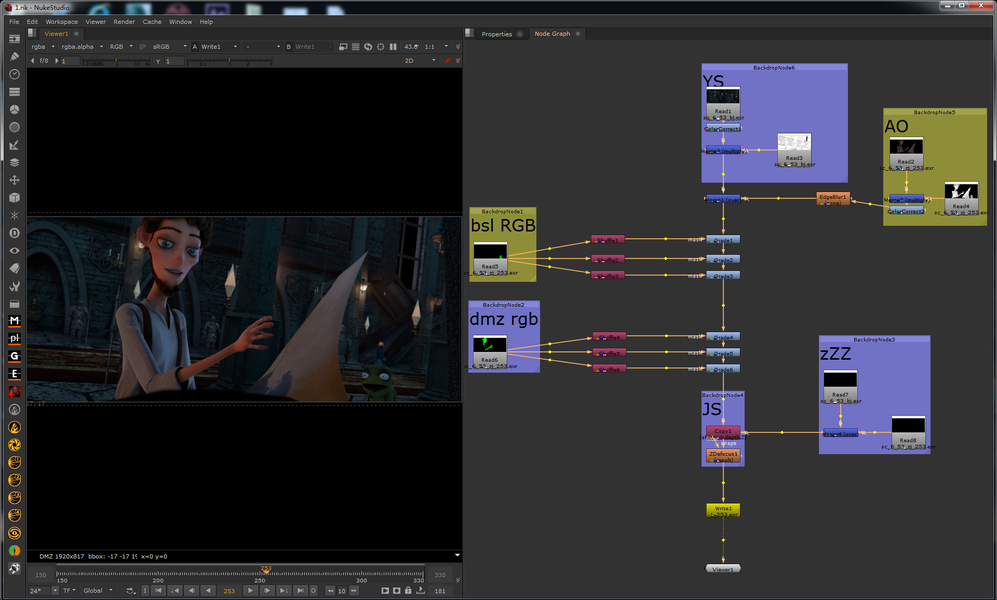Play the sequence forward
Image resolution: width=997 pixels, height=600 pixels.
tap(251, 590)
